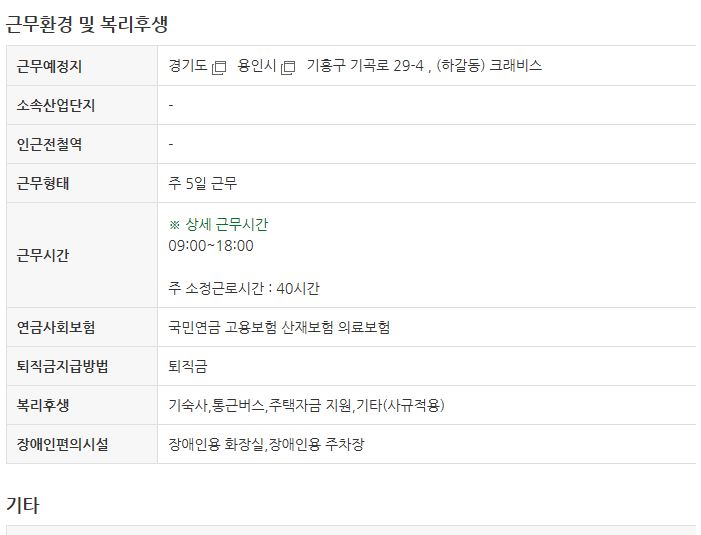Click the 퇴직금지급방법 row label
701x535 pixels.
click(x=63, y=366)
